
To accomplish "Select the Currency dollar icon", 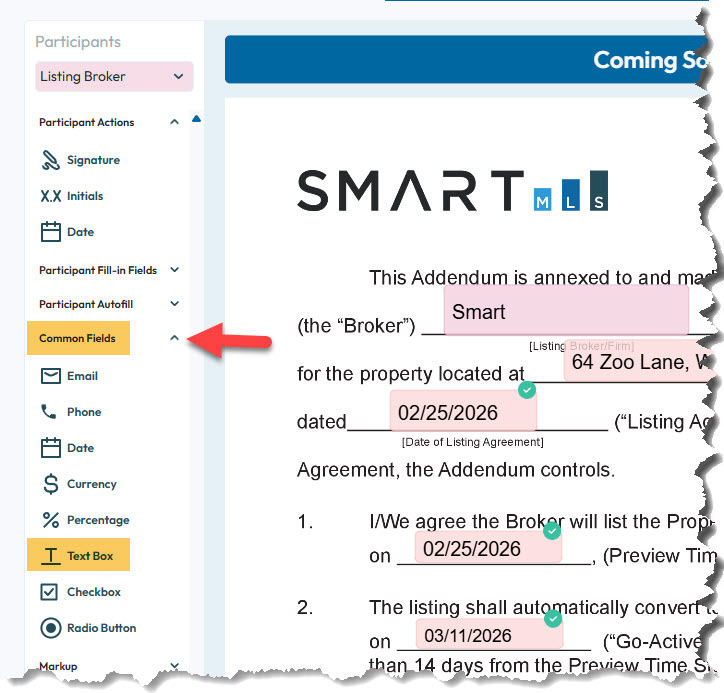I will pyautogui.click(x=50, y=484).
